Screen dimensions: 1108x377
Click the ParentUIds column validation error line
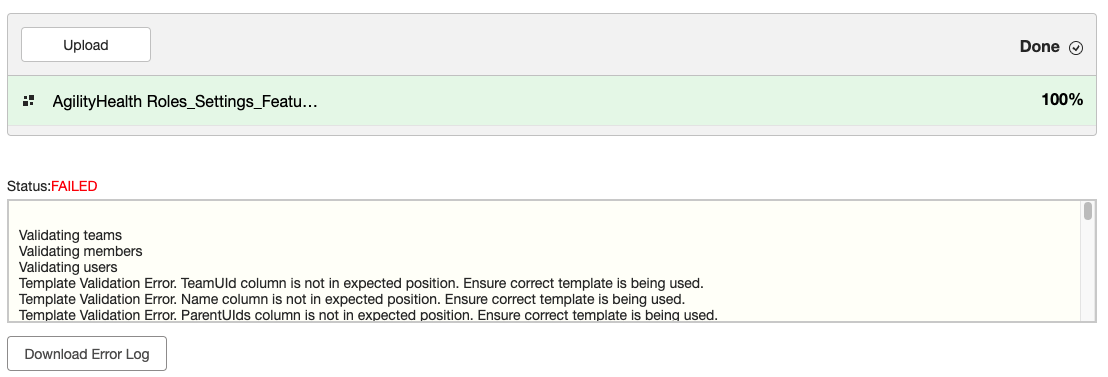coord(368,316)
